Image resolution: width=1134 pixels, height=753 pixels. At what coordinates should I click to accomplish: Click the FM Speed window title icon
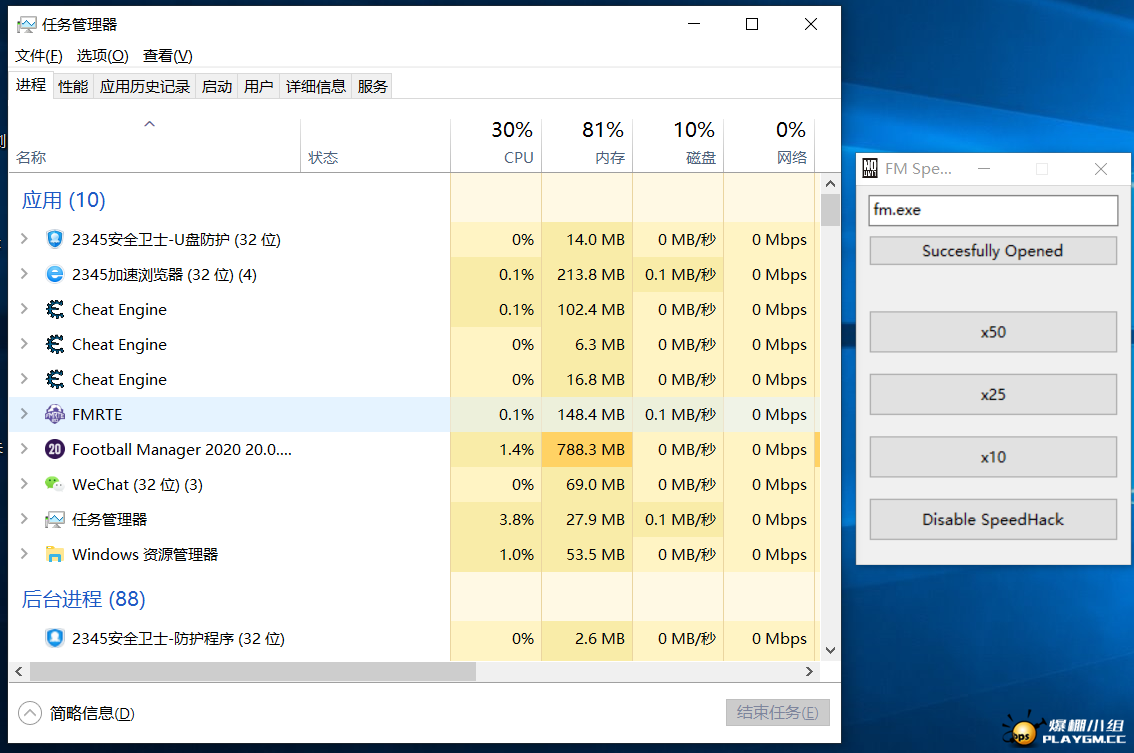pyautogui.click(x=870, y=169)
